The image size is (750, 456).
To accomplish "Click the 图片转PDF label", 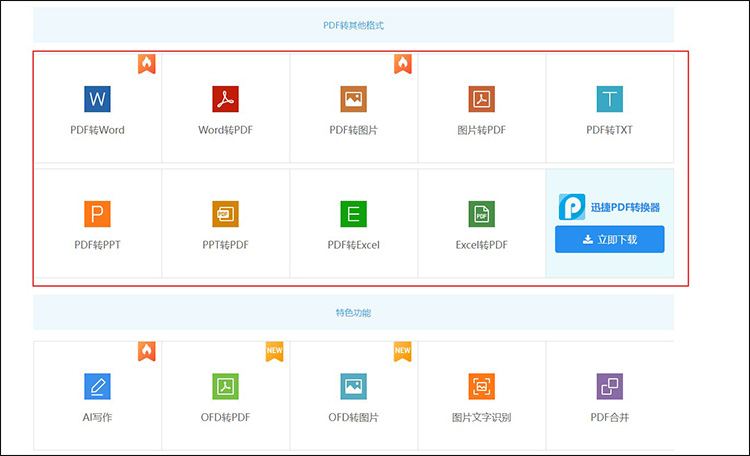I will 482,130.
